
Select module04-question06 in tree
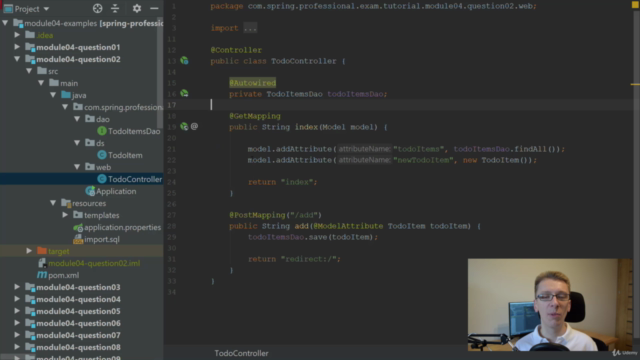[78, 323]
